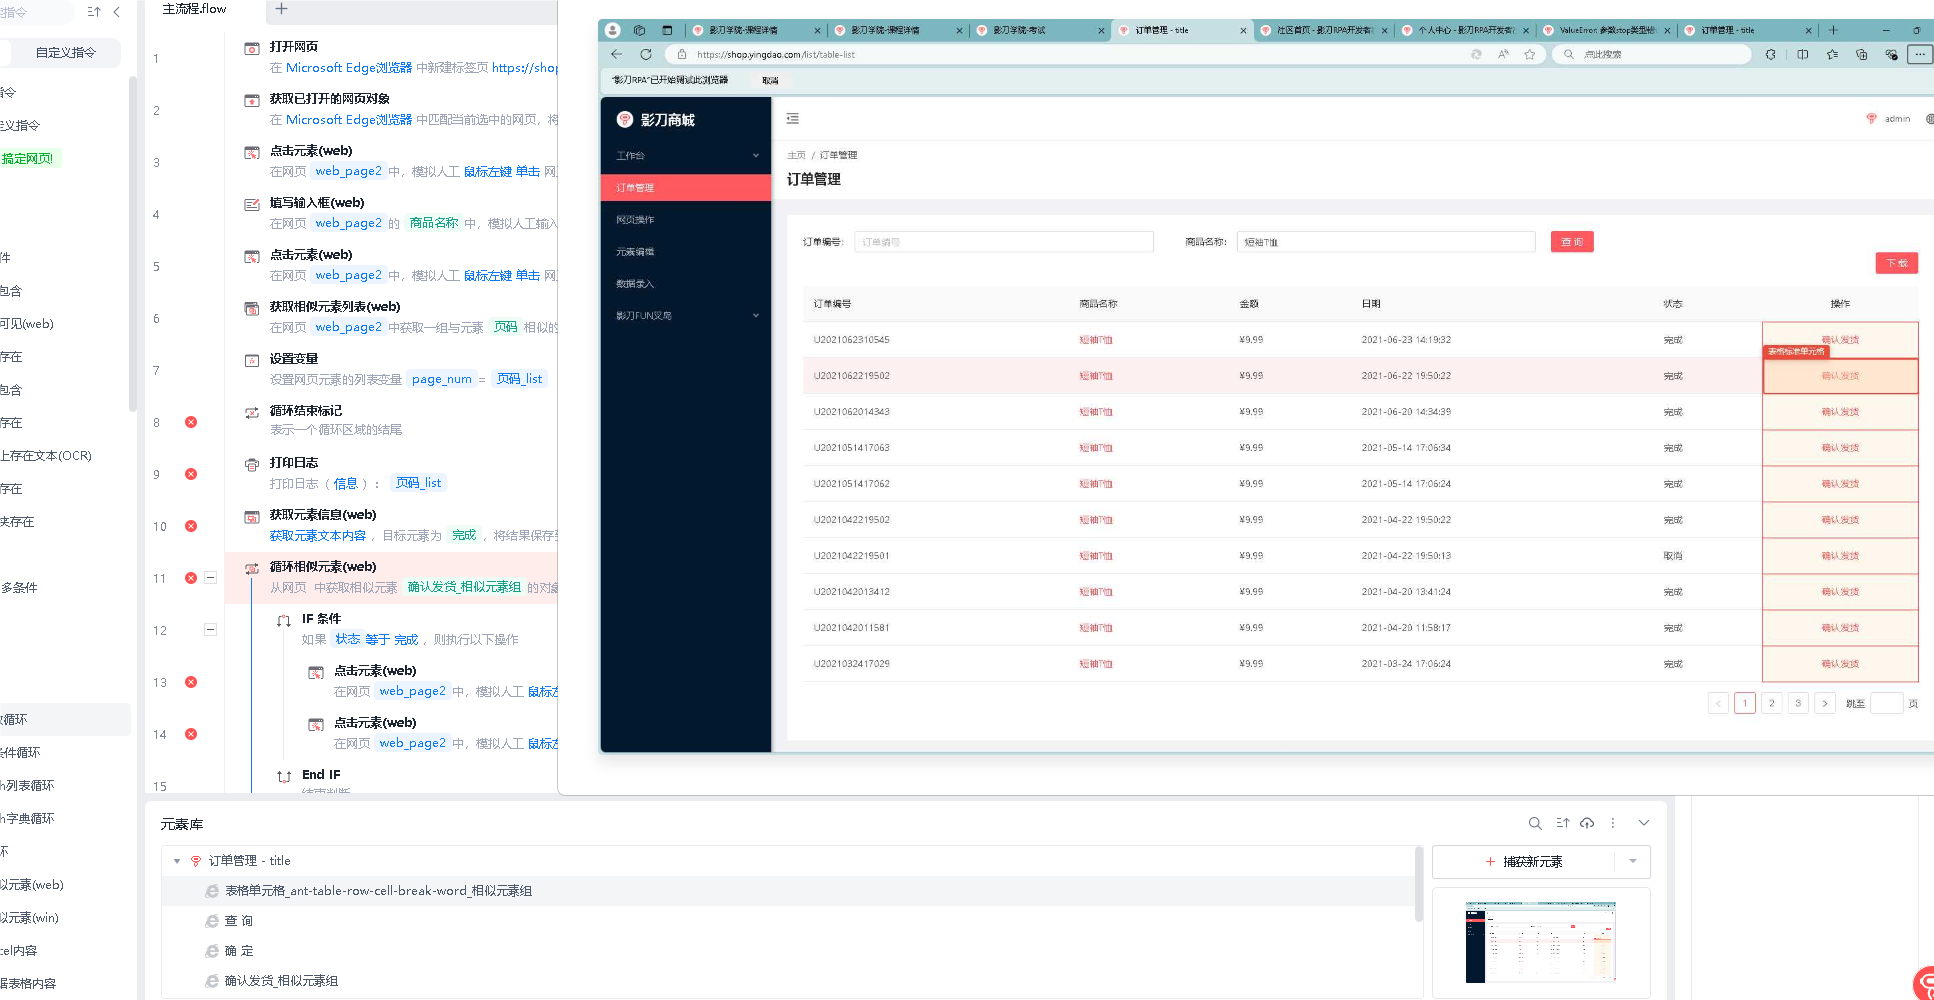Toggle the breakpoint on line 13

pyautogui.click(x=191, y=683)
